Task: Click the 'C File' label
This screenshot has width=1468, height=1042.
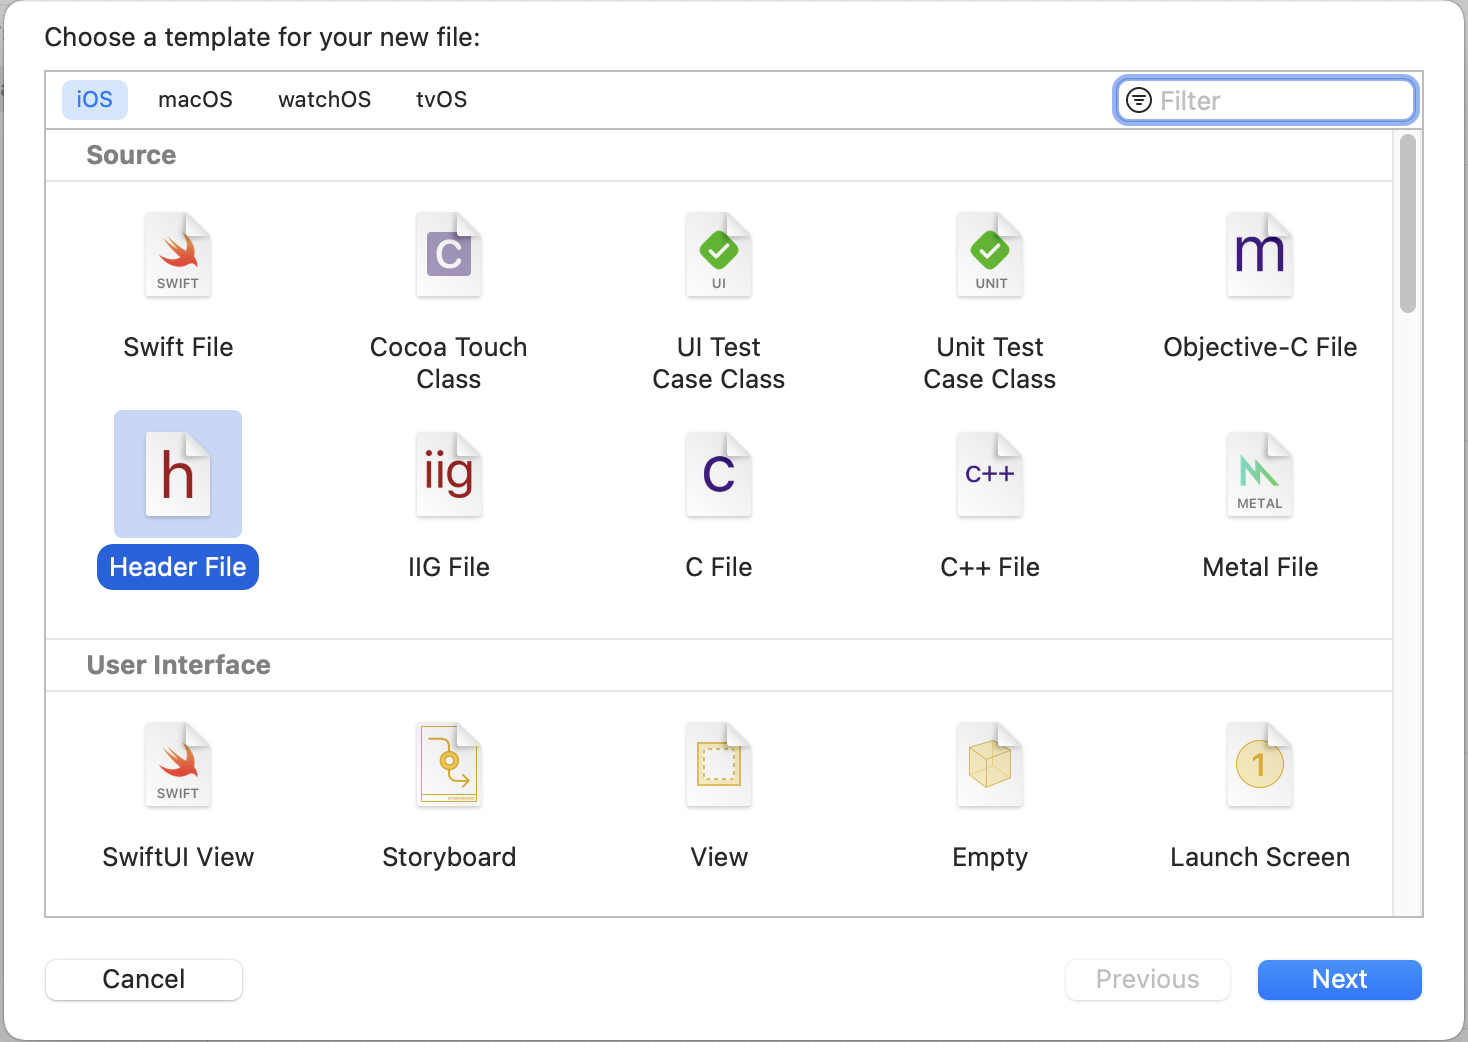Action: (x=719, y=567)
